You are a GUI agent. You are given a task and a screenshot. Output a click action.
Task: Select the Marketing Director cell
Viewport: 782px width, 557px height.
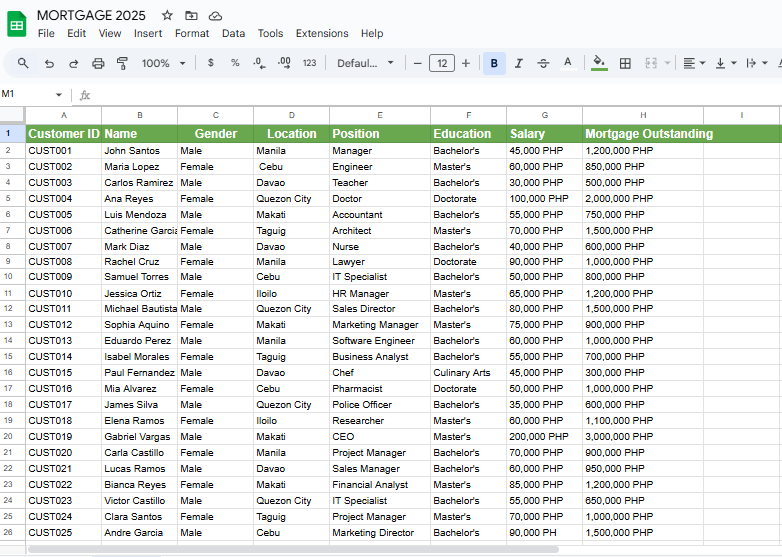tap(380, 533)
